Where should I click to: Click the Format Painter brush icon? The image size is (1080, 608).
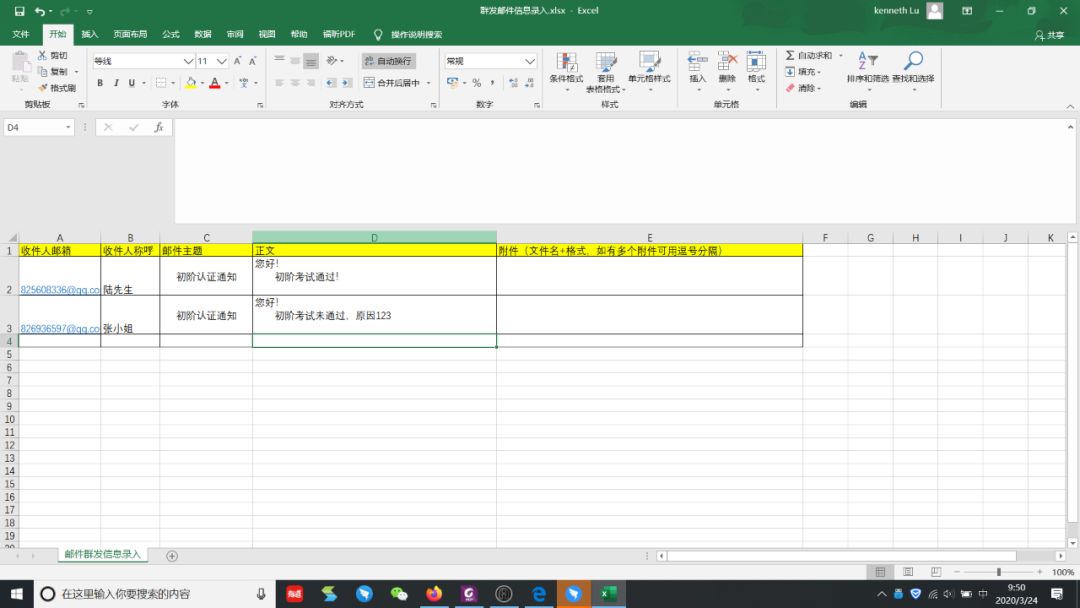43,88
